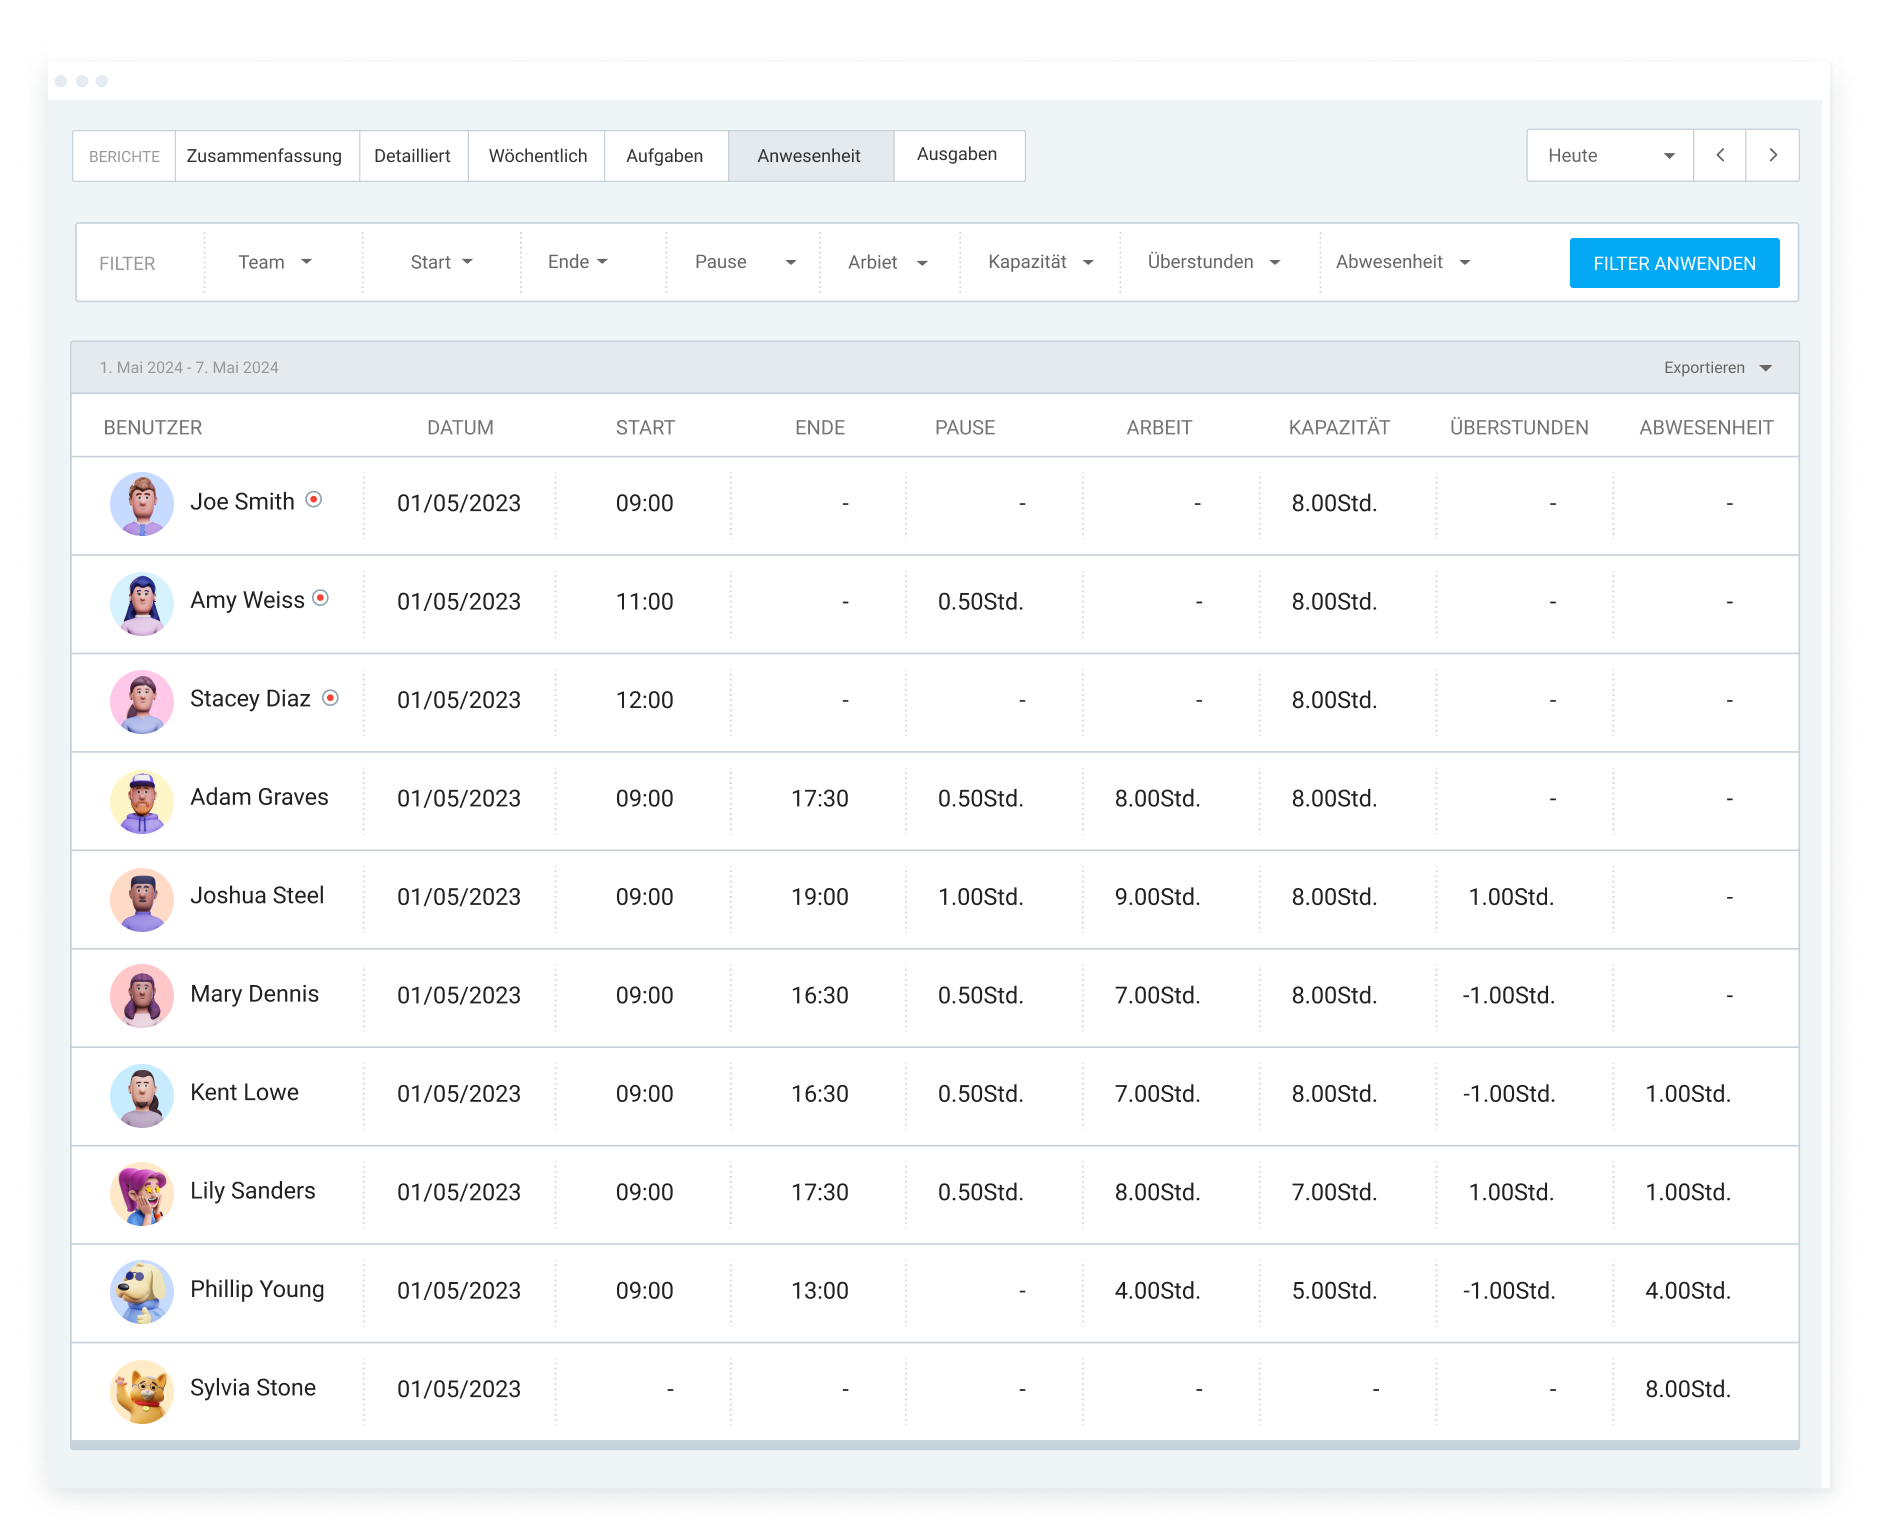
Task: Expand the Team filter dropdown
Action: (275, 262)
